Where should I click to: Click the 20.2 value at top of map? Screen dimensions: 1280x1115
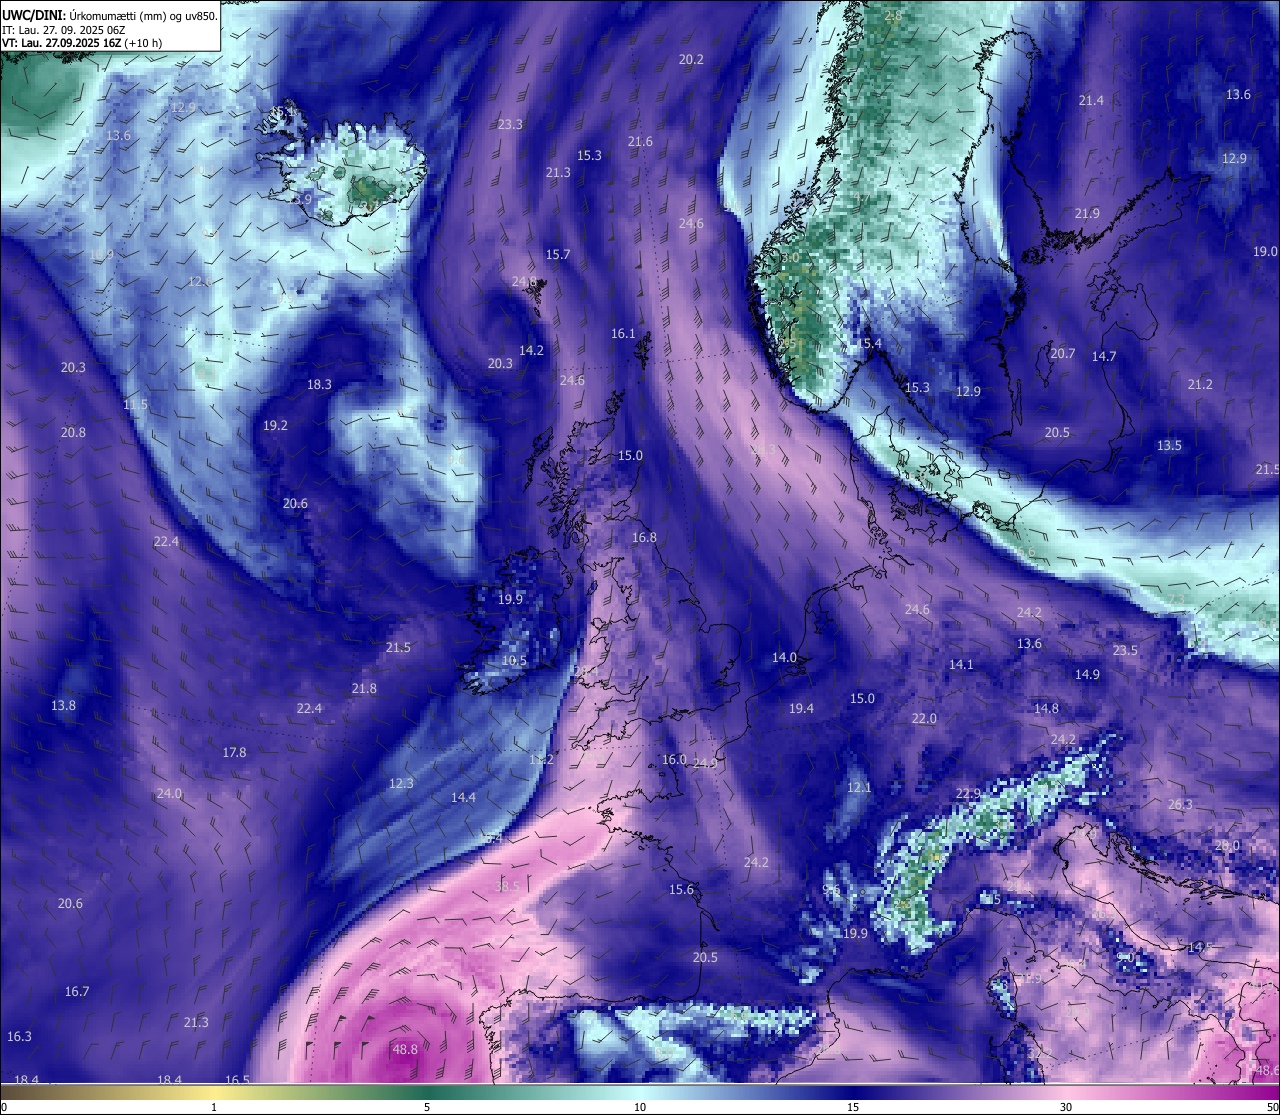(691, 59)
